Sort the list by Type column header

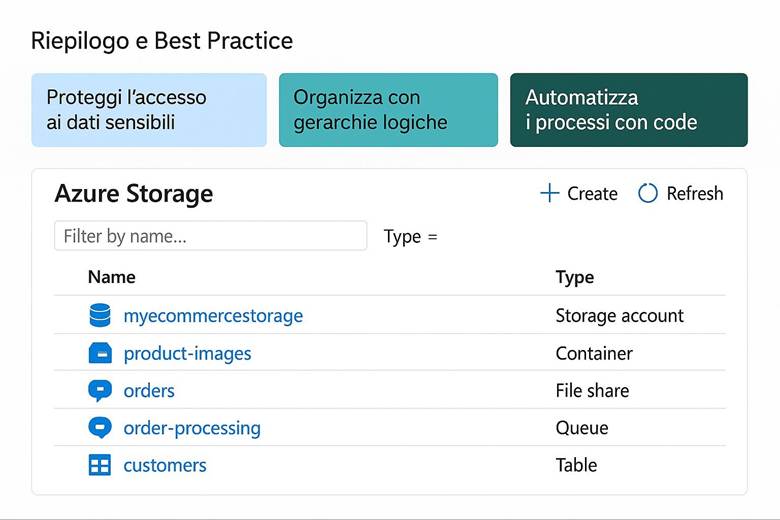click(x=575, y=277)
